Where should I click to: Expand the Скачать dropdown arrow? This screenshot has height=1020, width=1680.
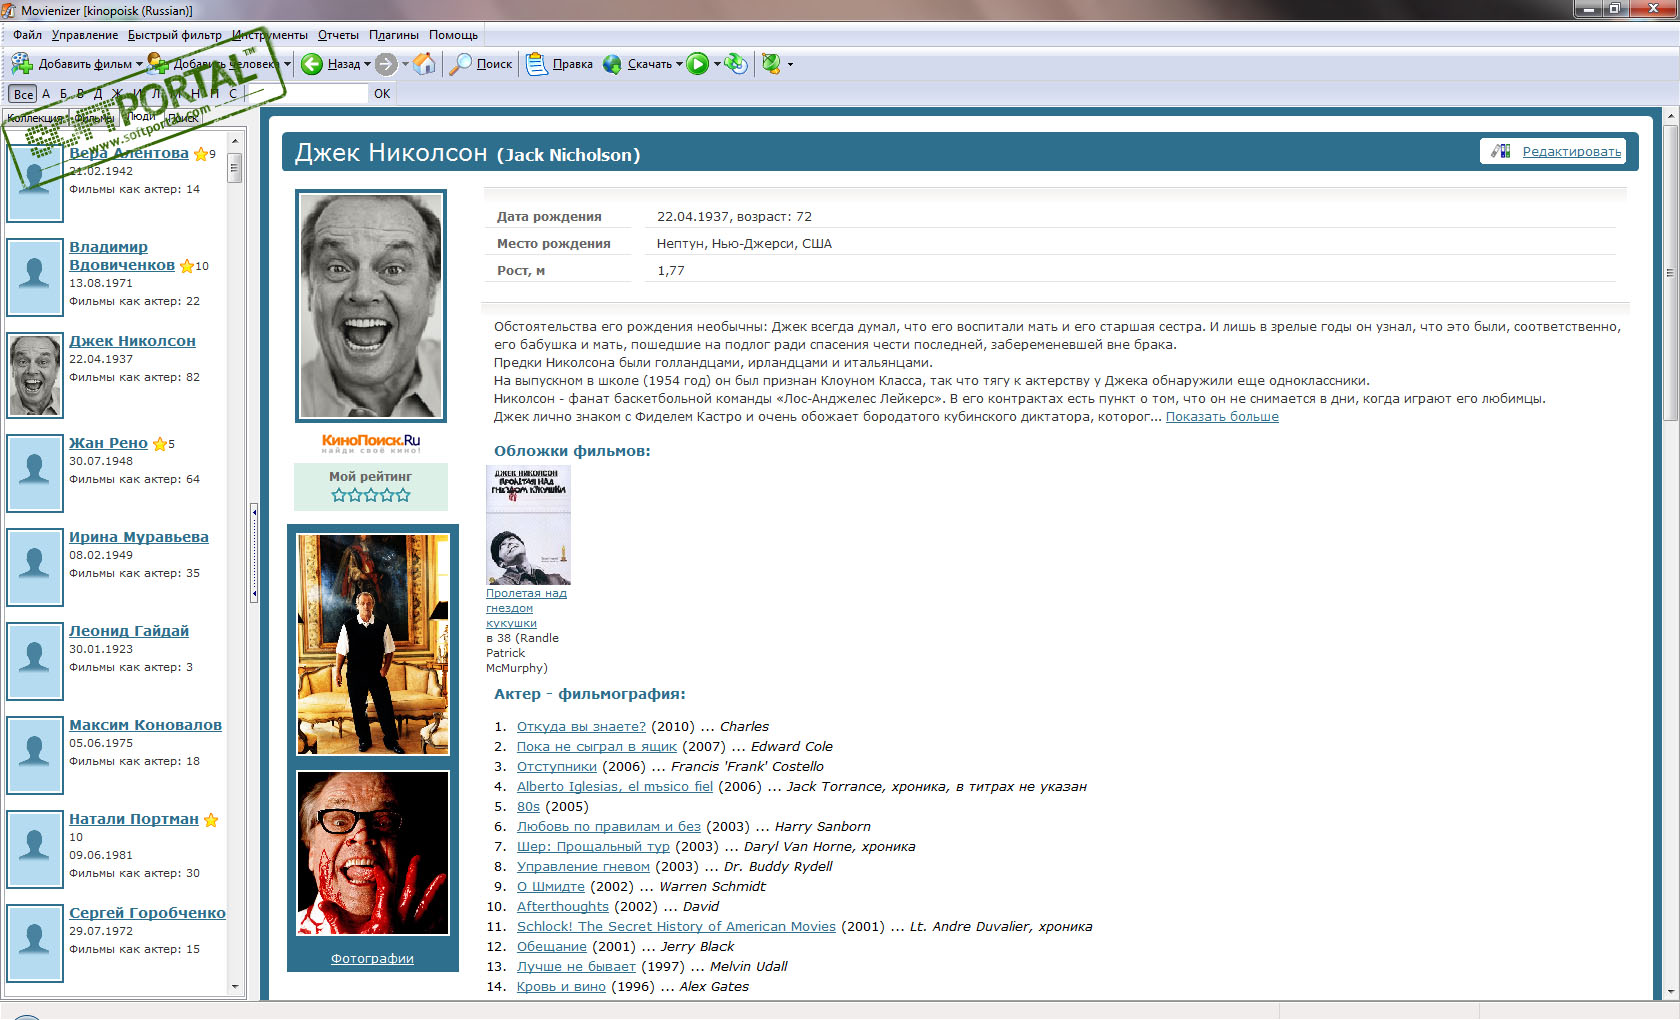pyautogui.click(x=679, y=64)
